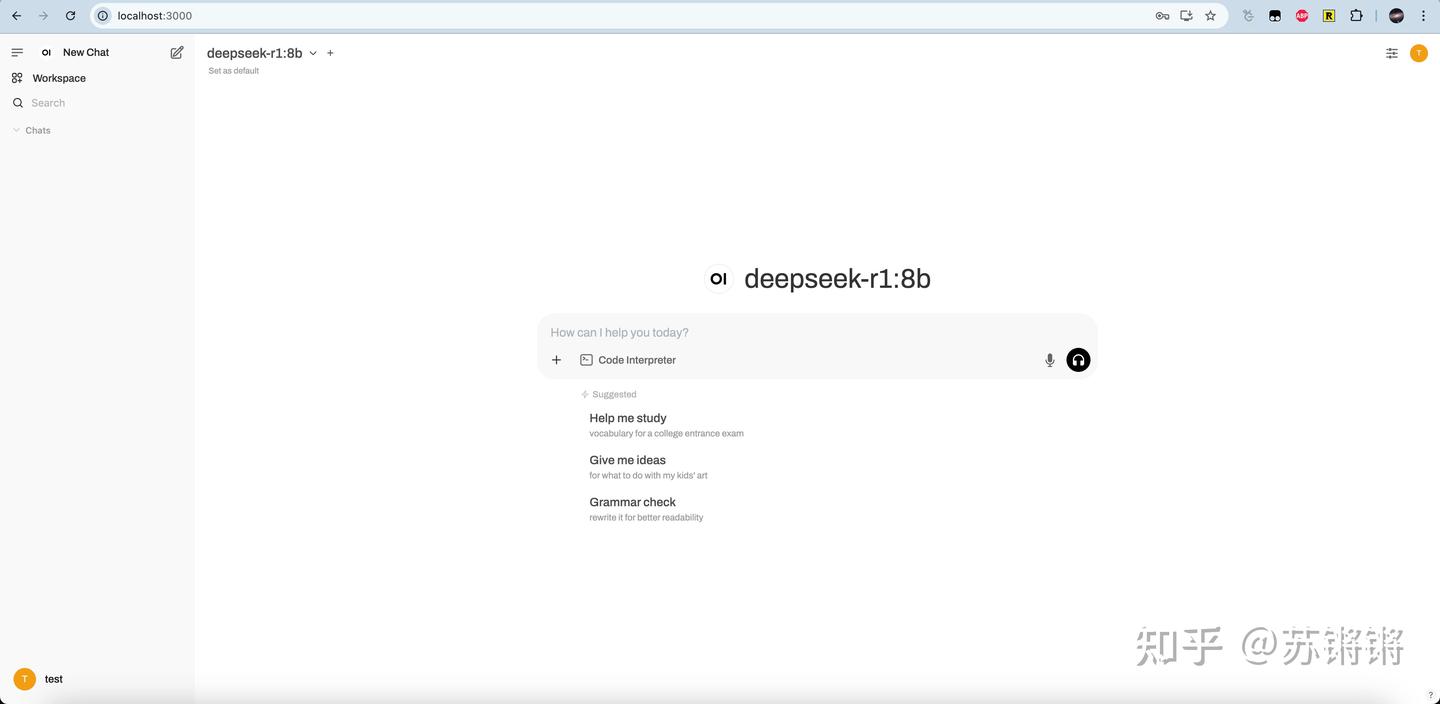This screenshot has width=1440, height=704.
Task: Choose the 'Give me ideas' suggestion
Action: 648,467
